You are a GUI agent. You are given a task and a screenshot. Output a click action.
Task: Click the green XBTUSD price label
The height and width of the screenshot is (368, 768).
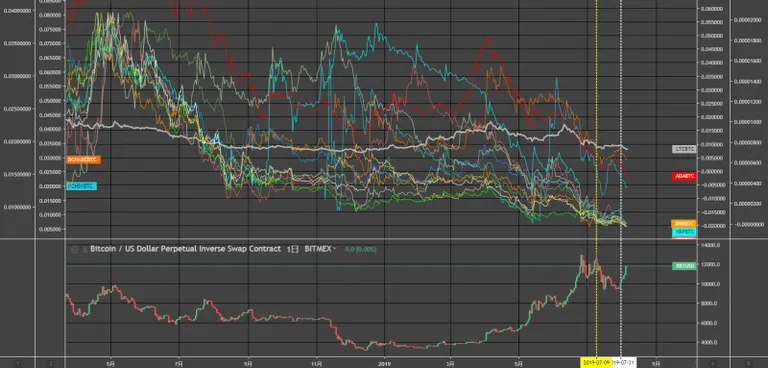pos(684,266)
